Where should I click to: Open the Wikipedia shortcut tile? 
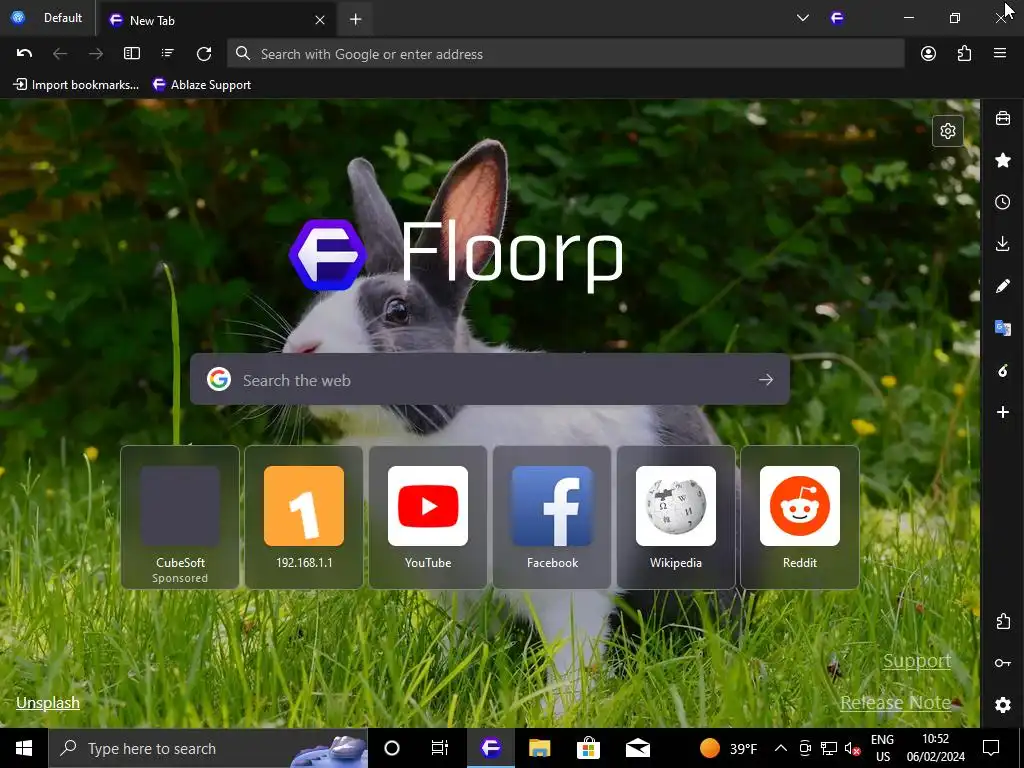[676, 517]
